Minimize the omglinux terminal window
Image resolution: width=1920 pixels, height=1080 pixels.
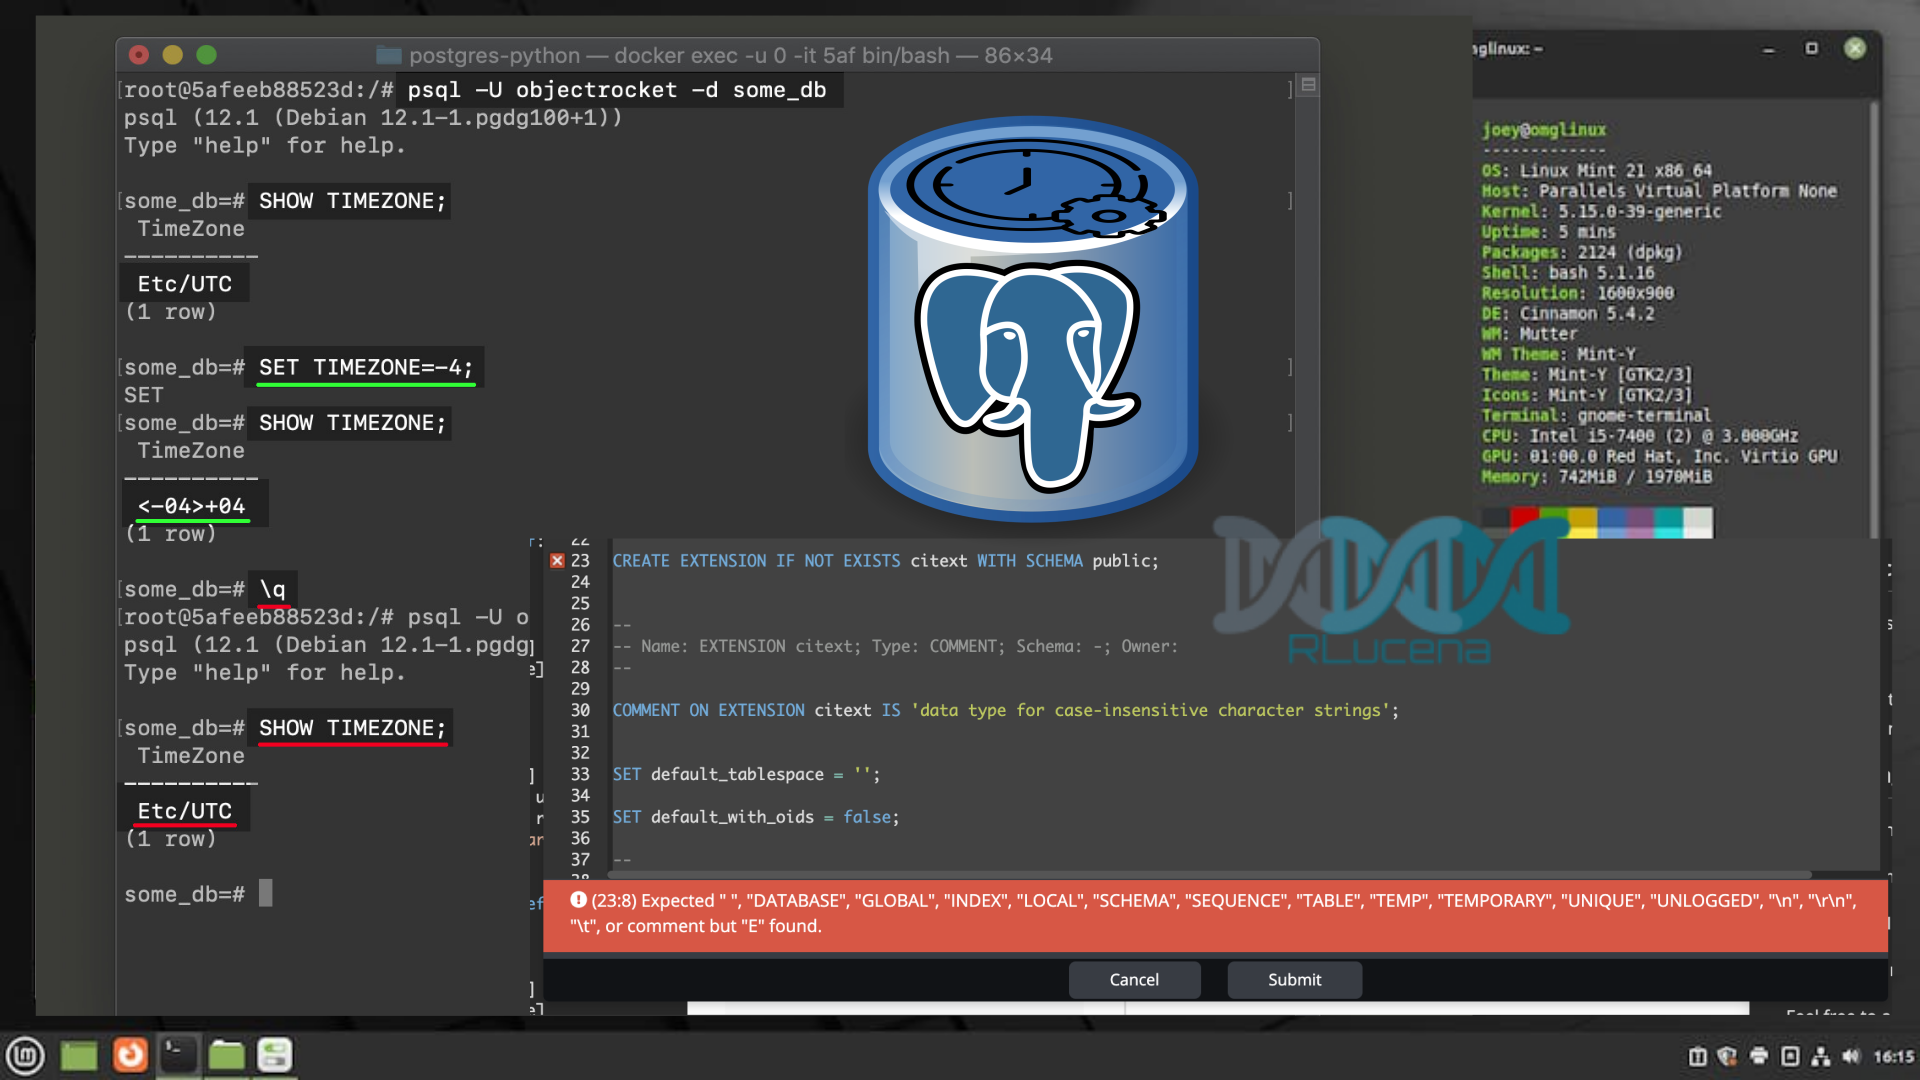1769,49
